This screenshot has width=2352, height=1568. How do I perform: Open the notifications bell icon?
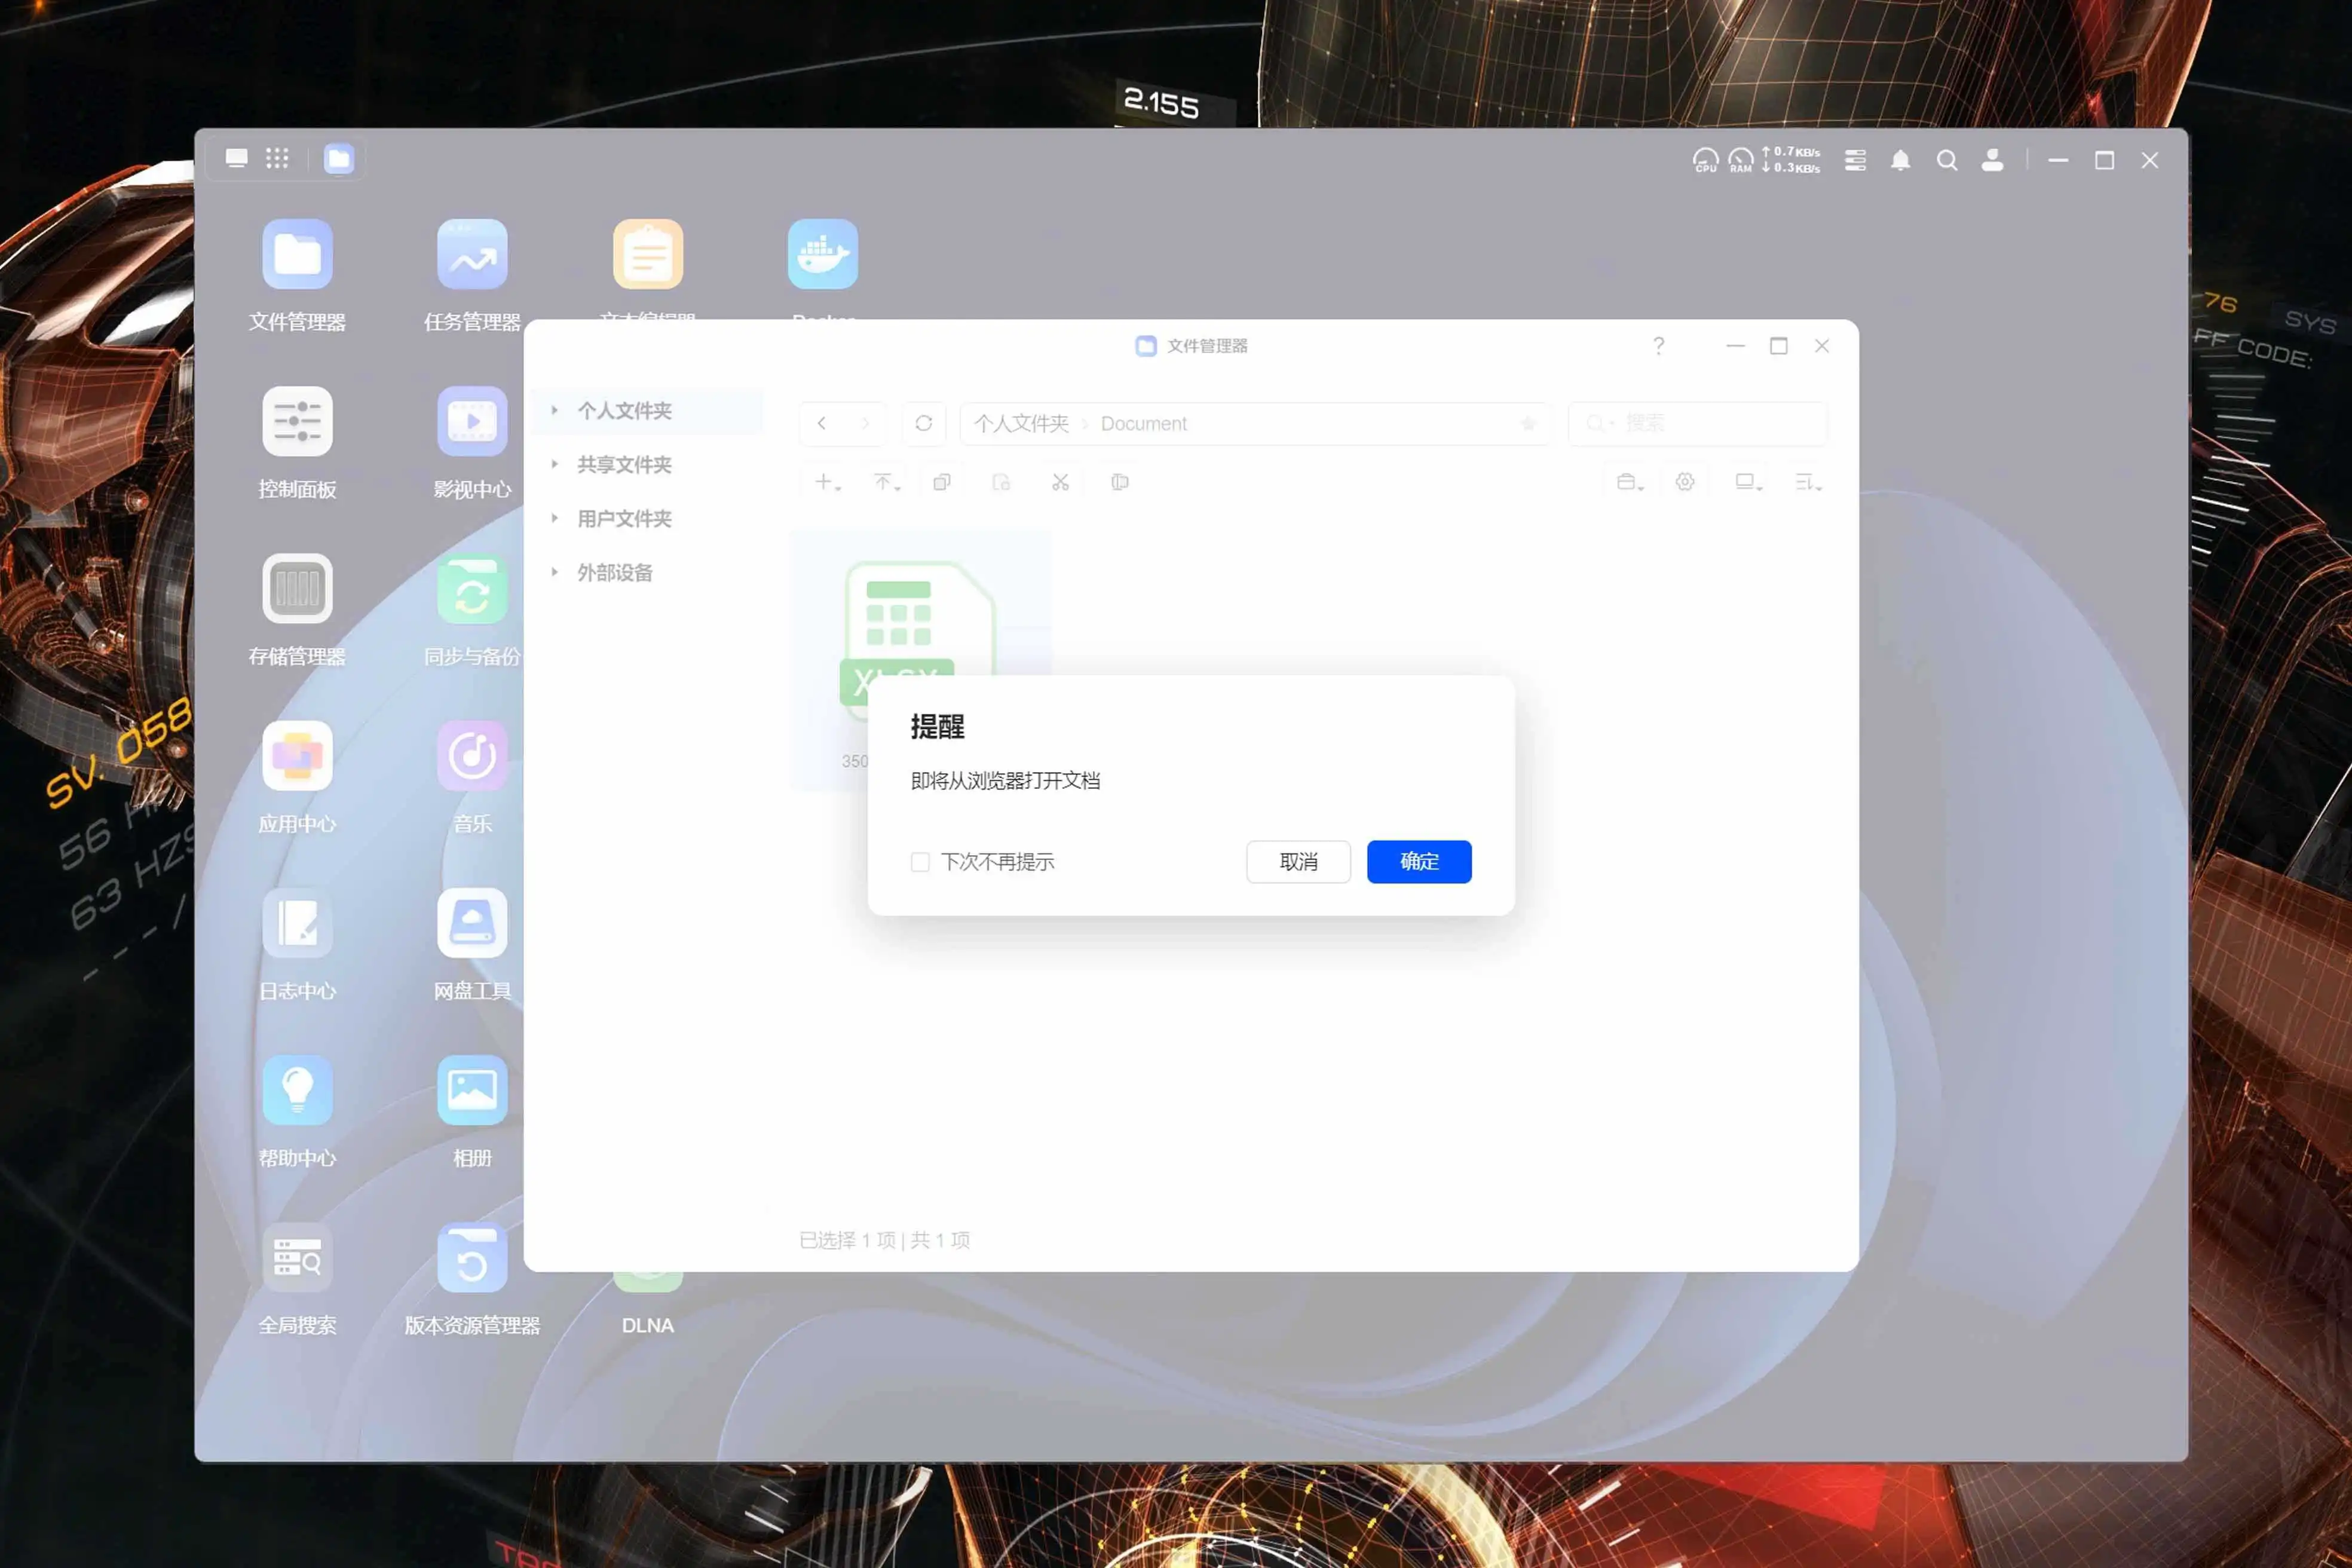tap(1900, 160)
